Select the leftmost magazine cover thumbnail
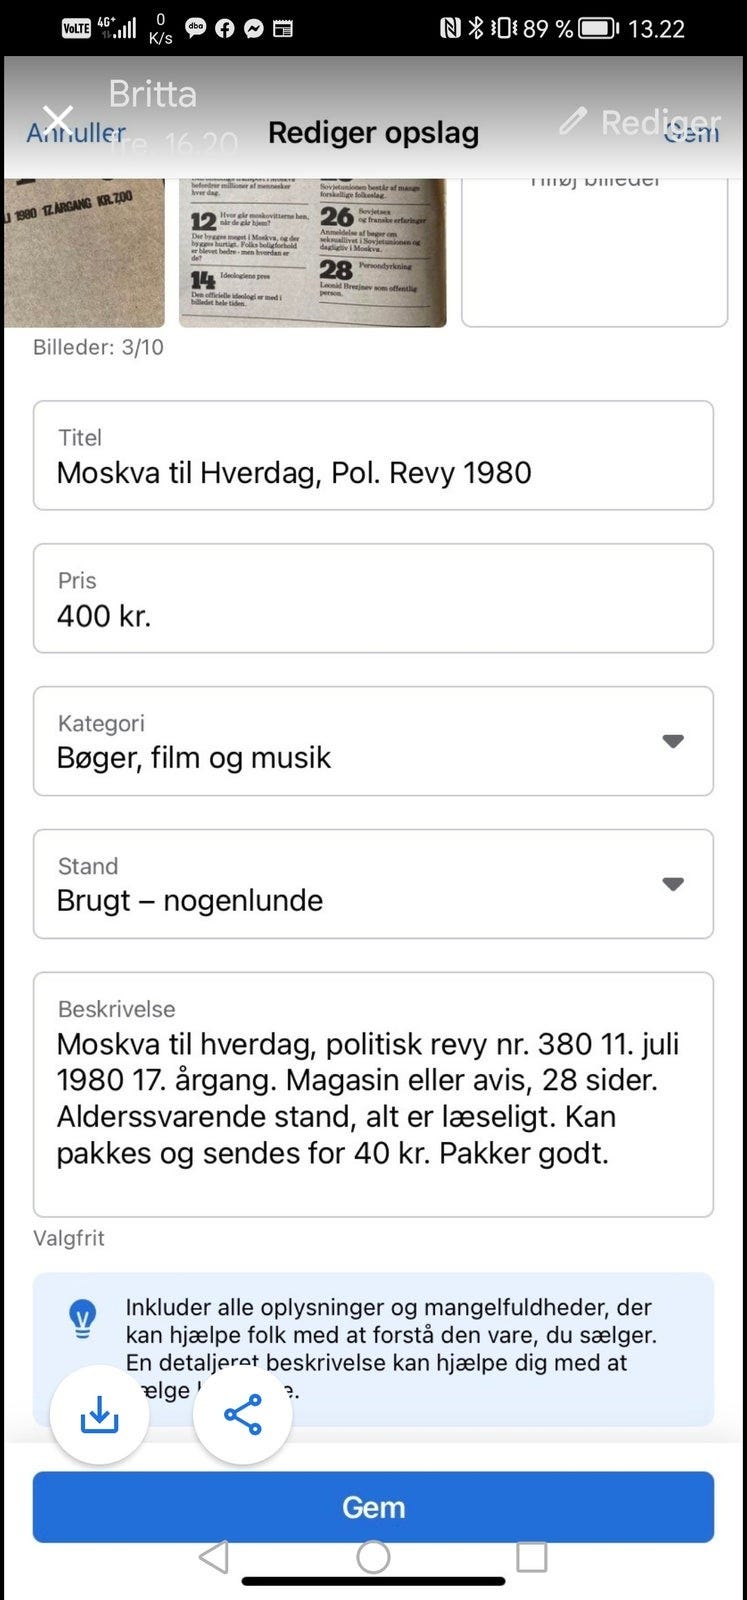747x1600 pixels. pos(84,252)
